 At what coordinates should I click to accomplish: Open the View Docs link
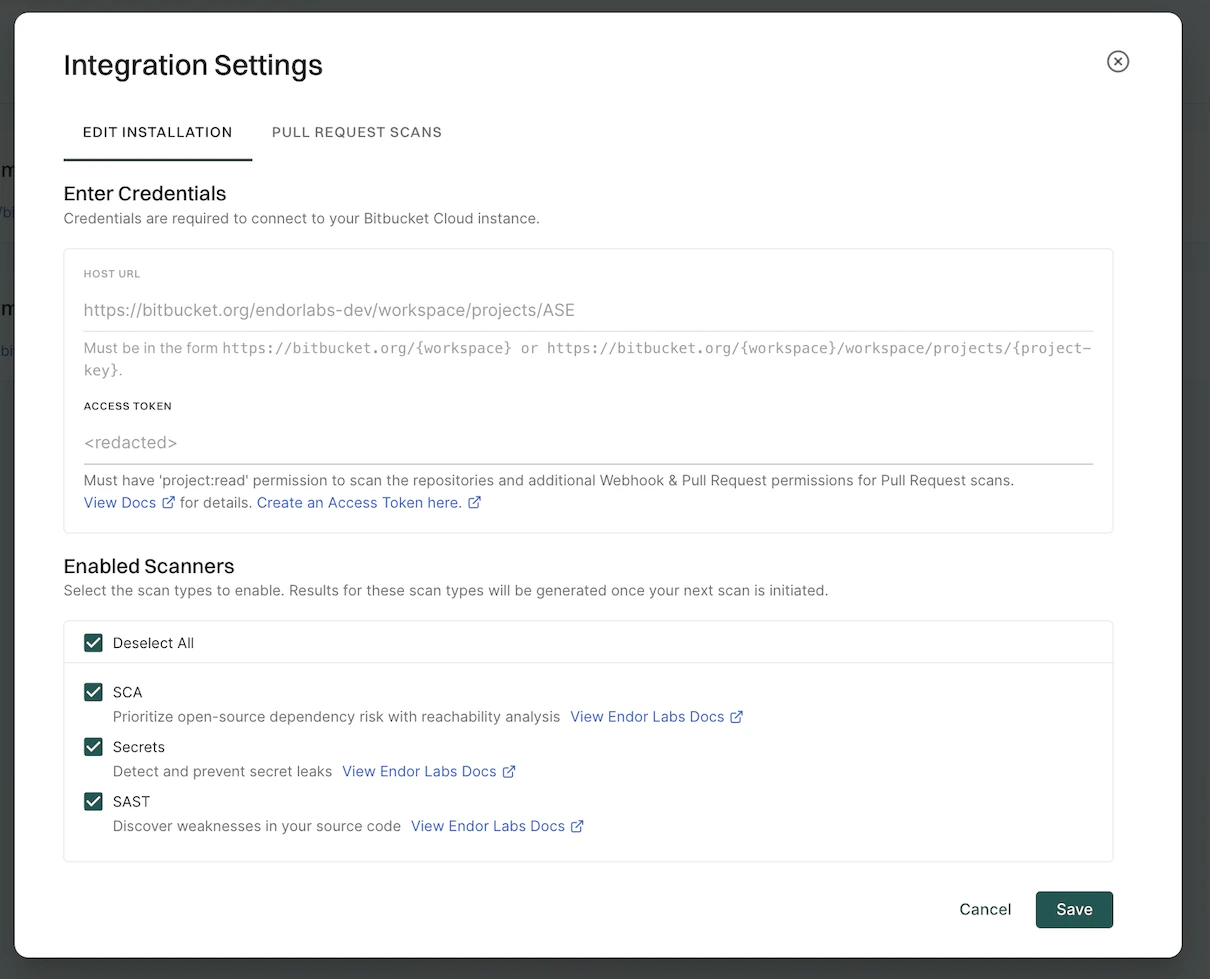119,503
